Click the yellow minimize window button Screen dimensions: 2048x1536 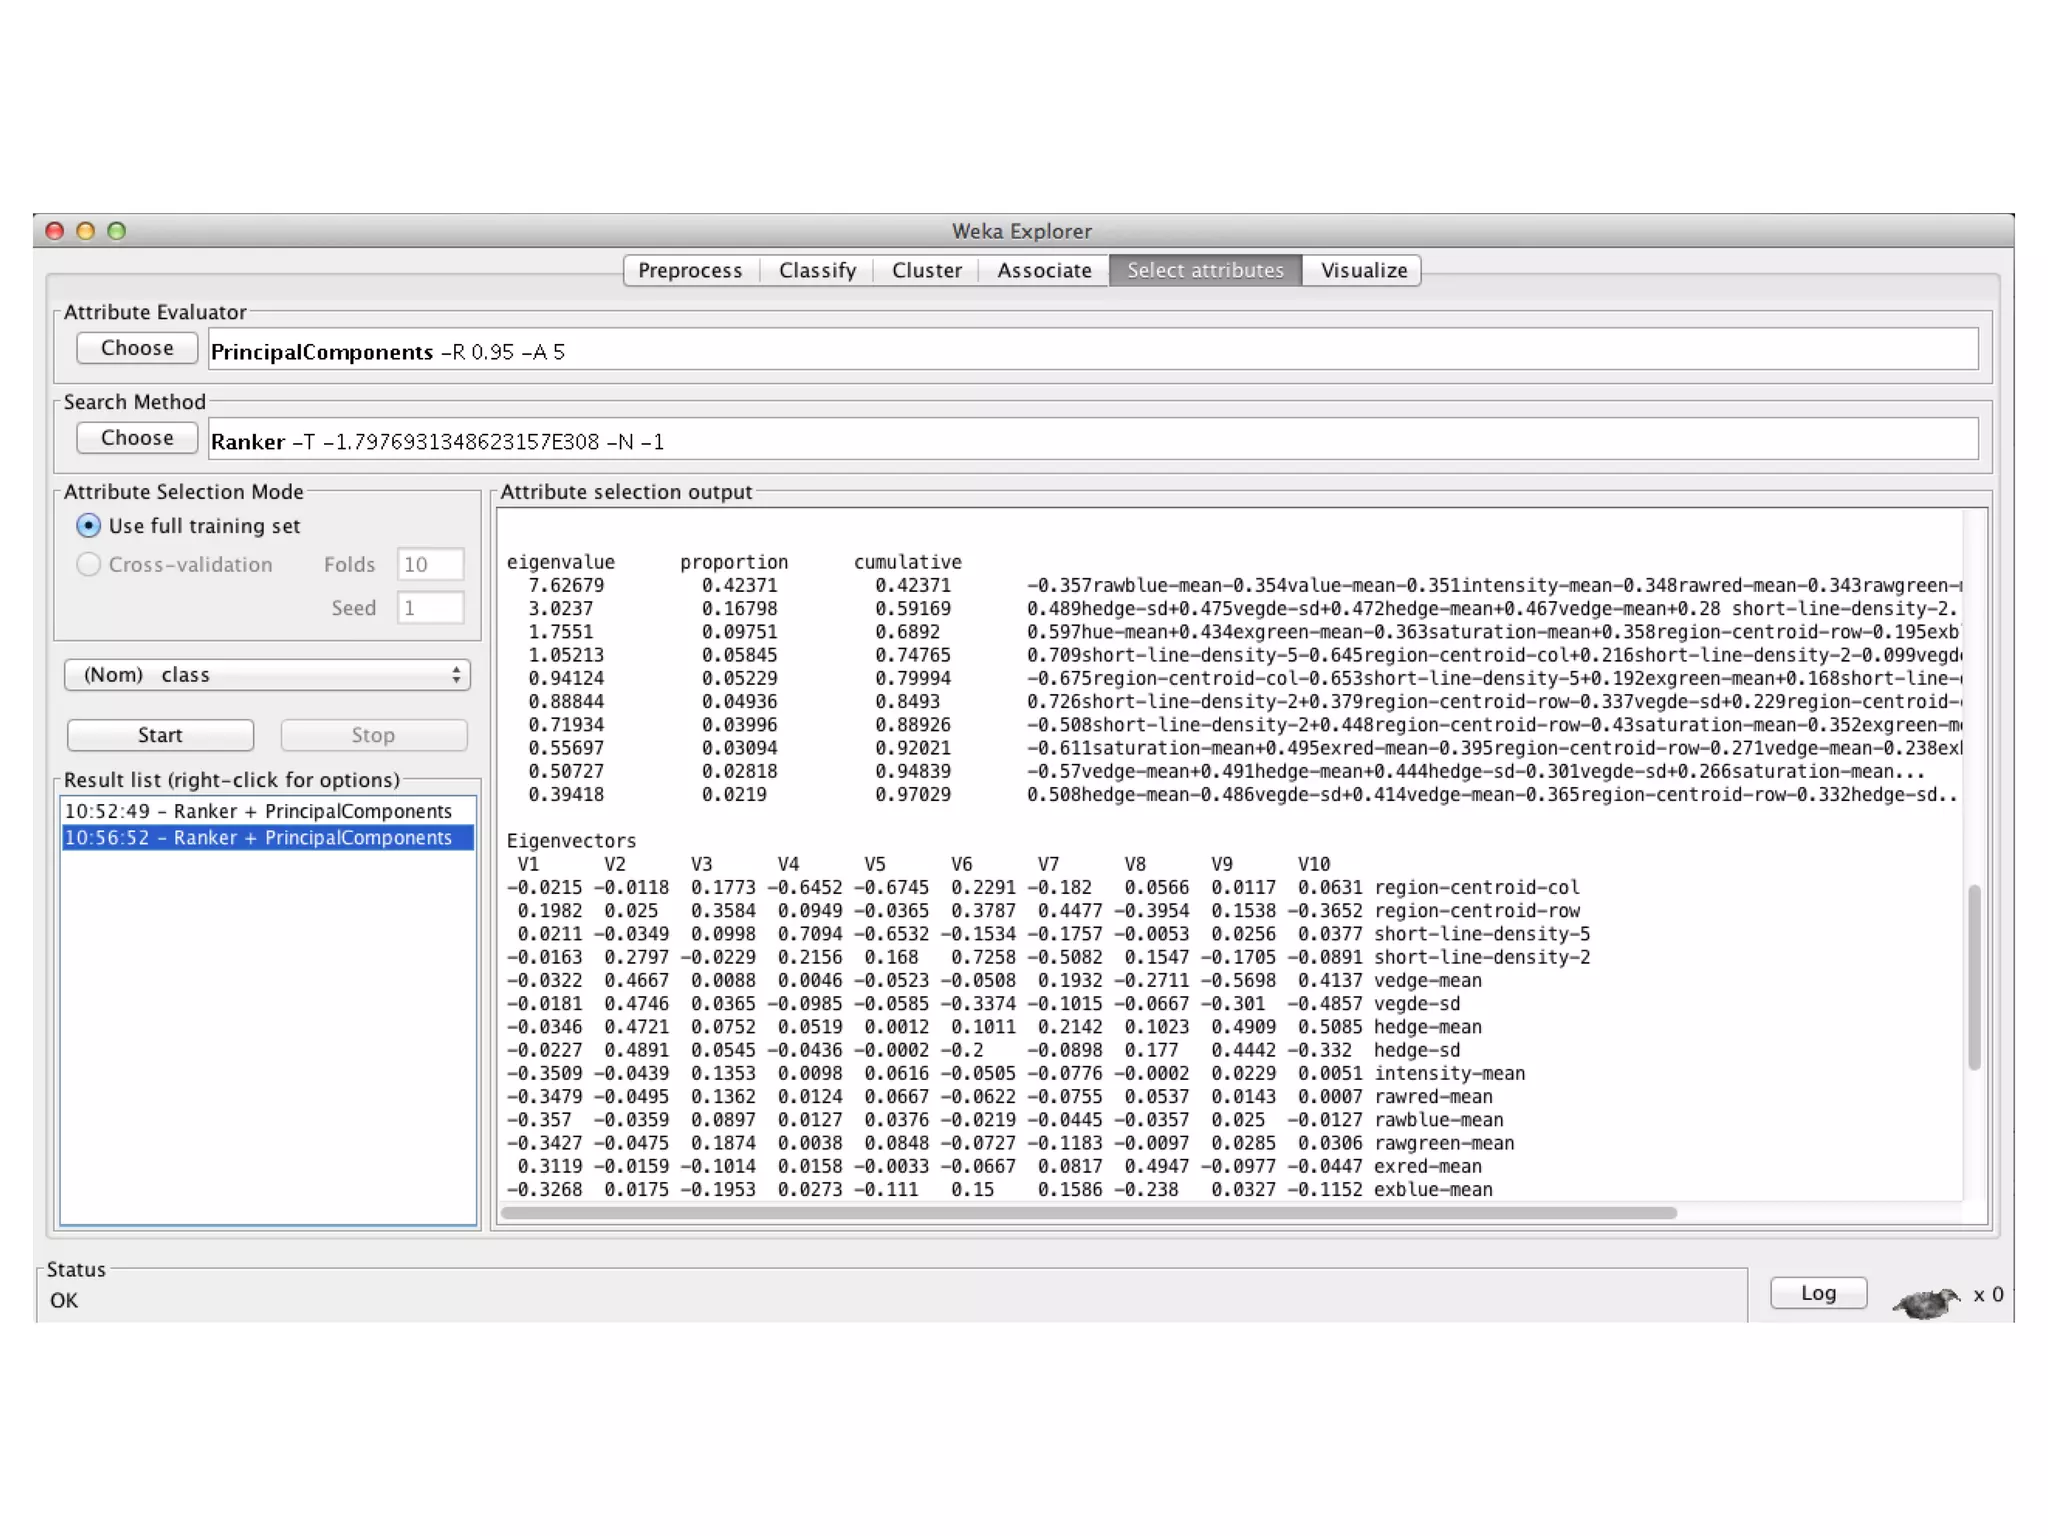tap(86, 231)
